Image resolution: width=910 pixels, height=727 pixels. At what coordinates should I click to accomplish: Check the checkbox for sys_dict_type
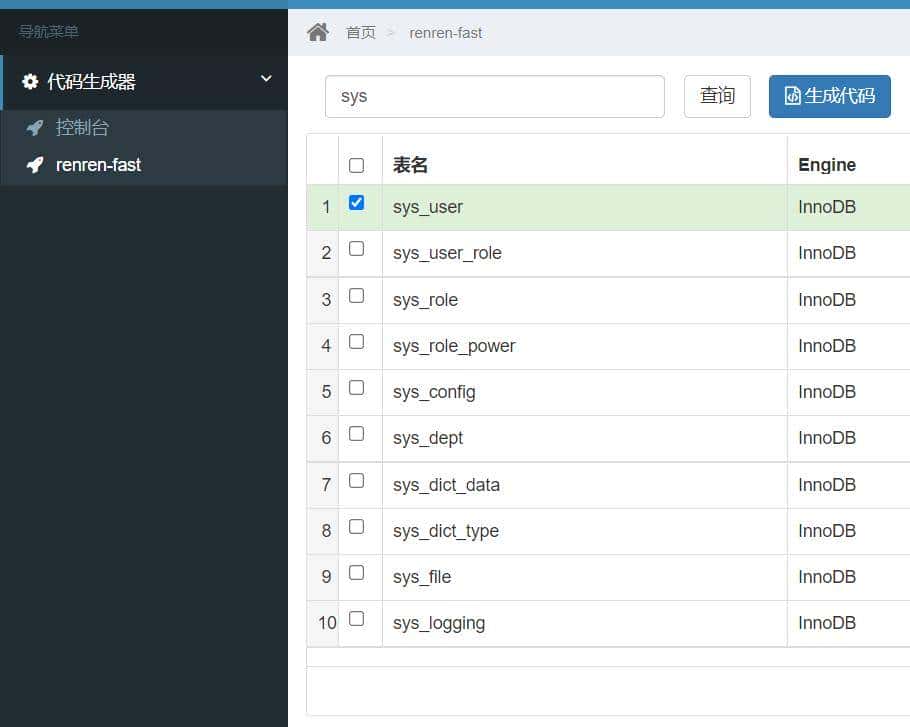(356, 525)
